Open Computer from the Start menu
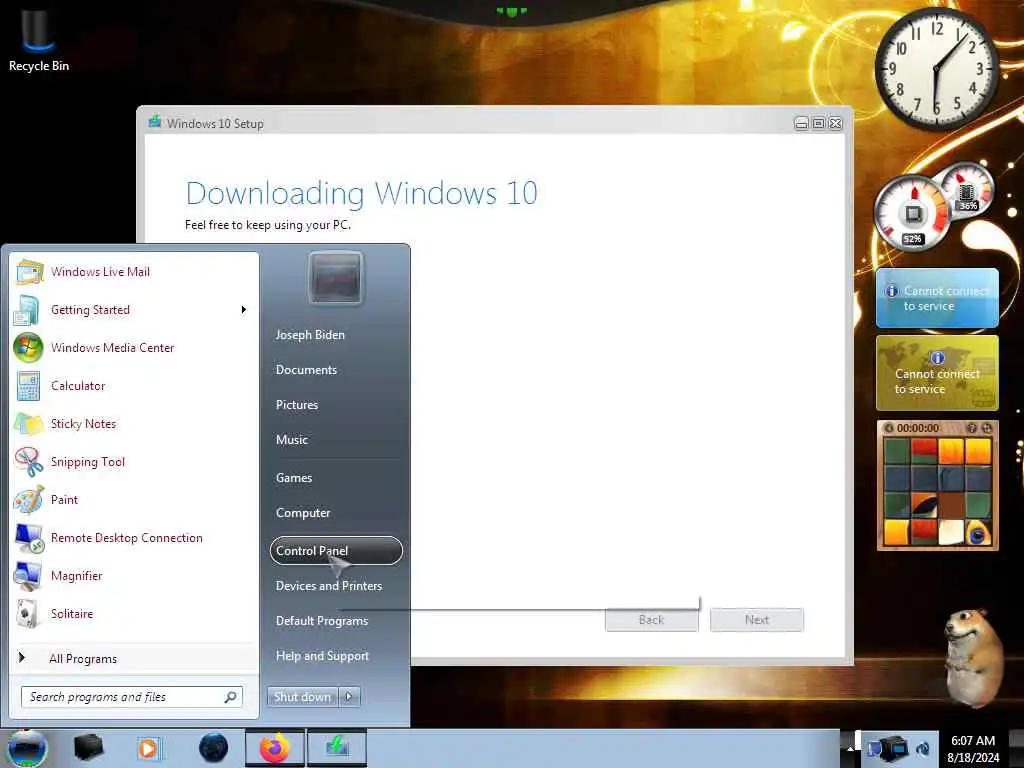Image resolution: width=1024 pixels, height=768 pixels. point(303,513)
